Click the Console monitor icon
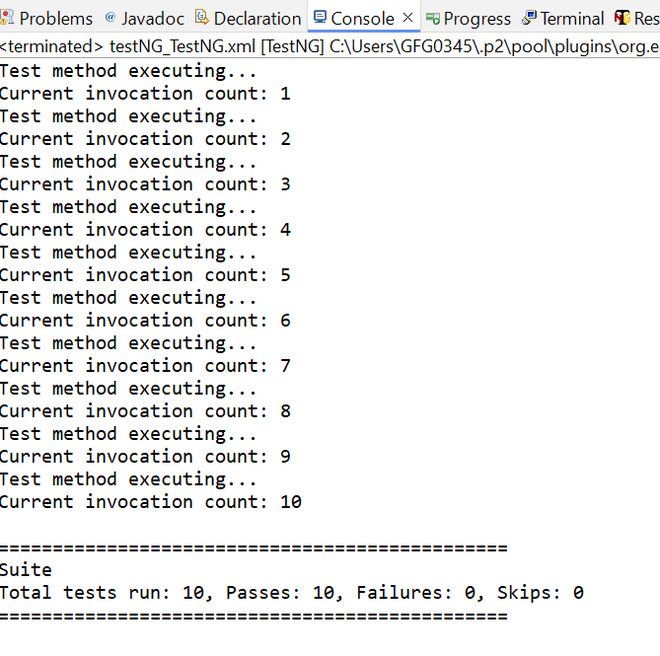This screenshot has height=656, width=660. point(319,18)
